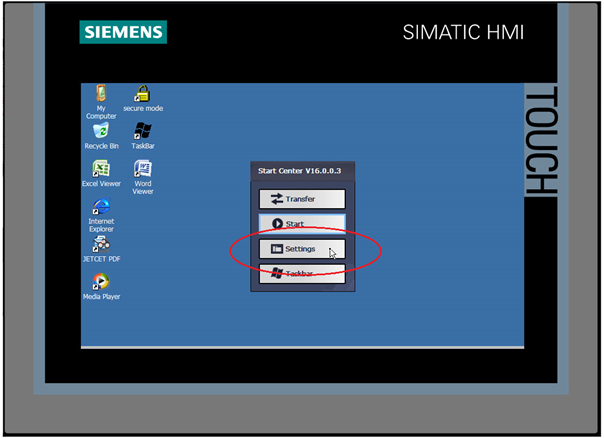Click the Taskbar button in Start Center

coord(302,274)
